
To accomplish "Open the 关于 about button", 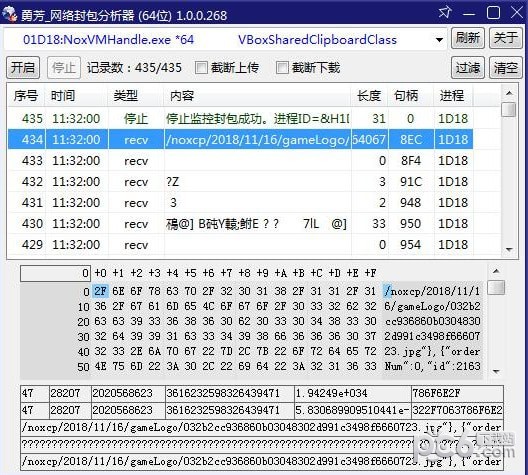I will point(505,38).
